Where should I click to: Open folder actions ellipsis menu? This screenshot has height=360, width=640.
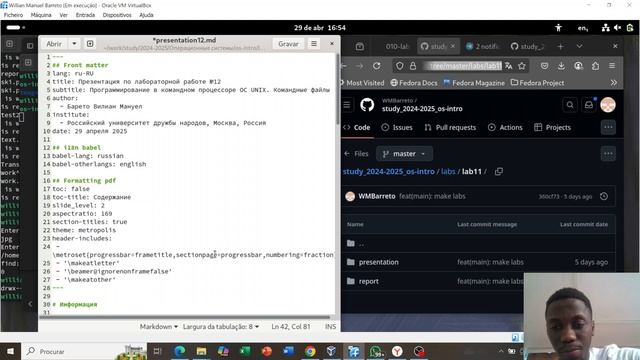608,154
